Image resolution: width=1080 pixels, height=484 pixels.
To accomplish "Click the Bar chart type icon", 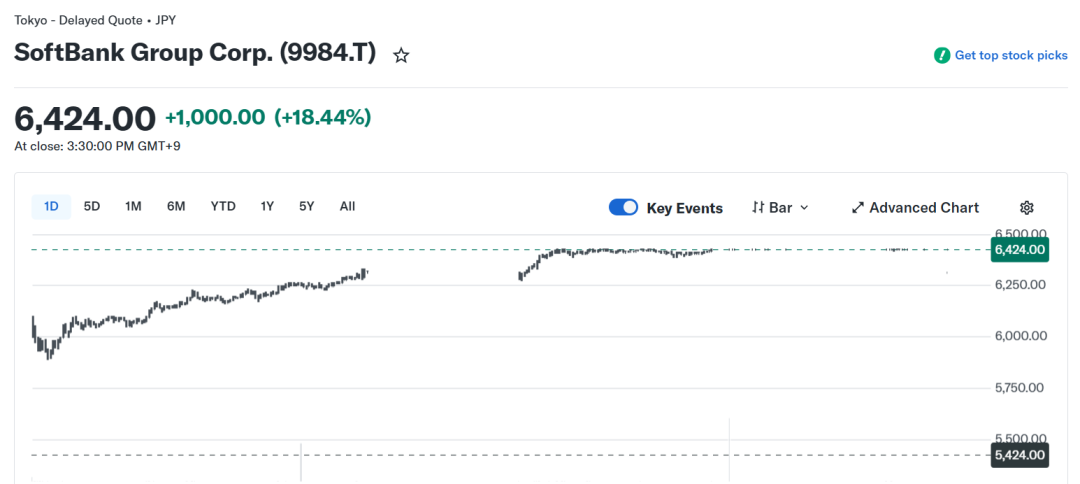I will pos(758,207).
